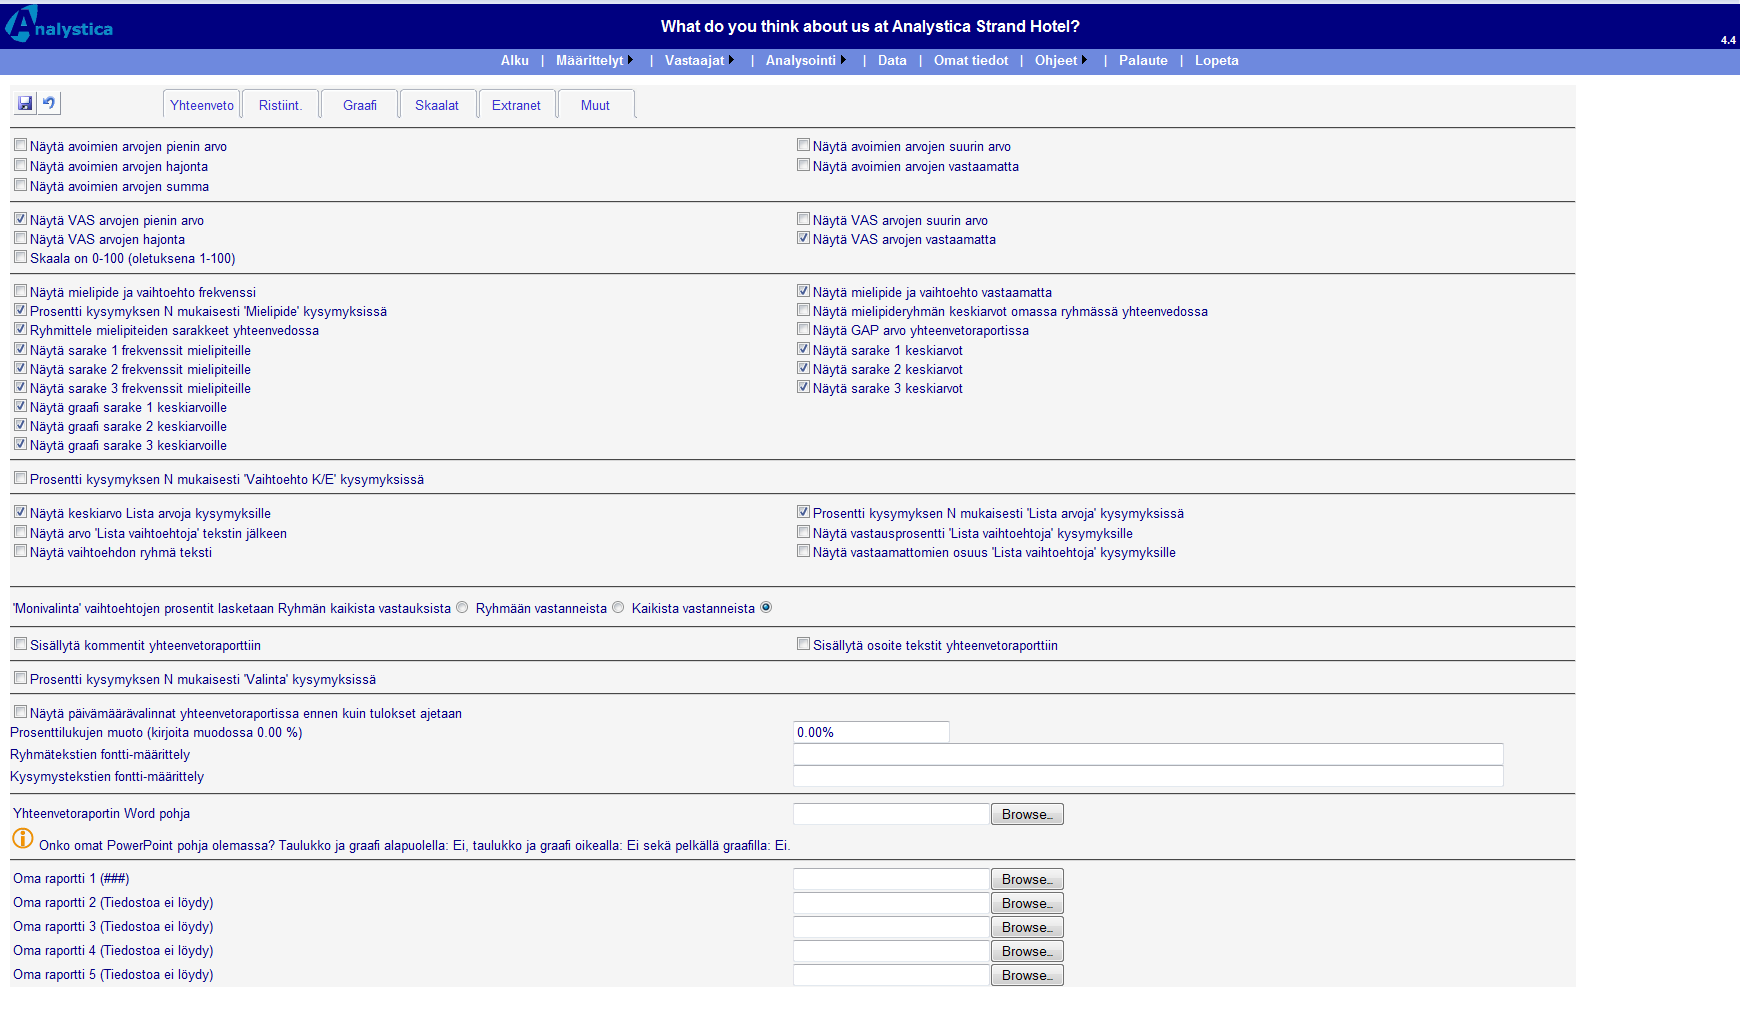The image size is (1740, 1016).
Task: Switch to the Ristiint. tab
Action: (x=280, y=105)
